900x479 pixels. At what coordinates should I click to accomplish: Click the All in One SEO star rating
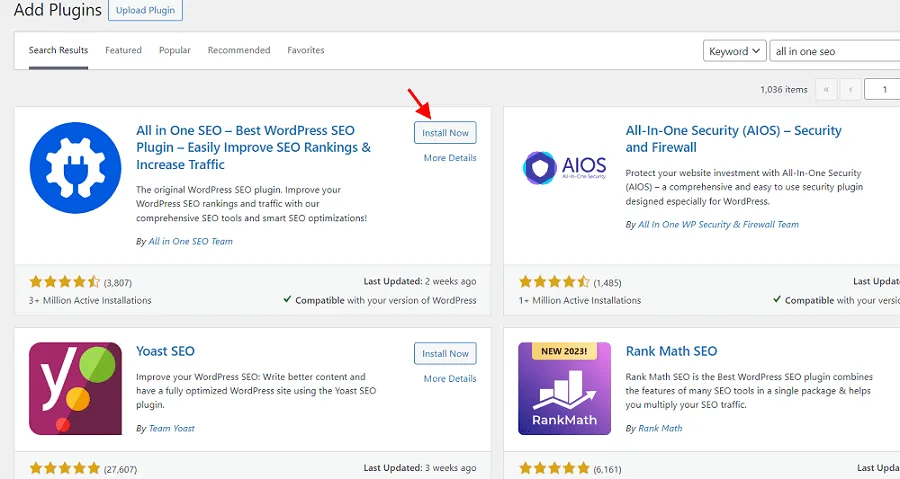click(x=65, y=282)
